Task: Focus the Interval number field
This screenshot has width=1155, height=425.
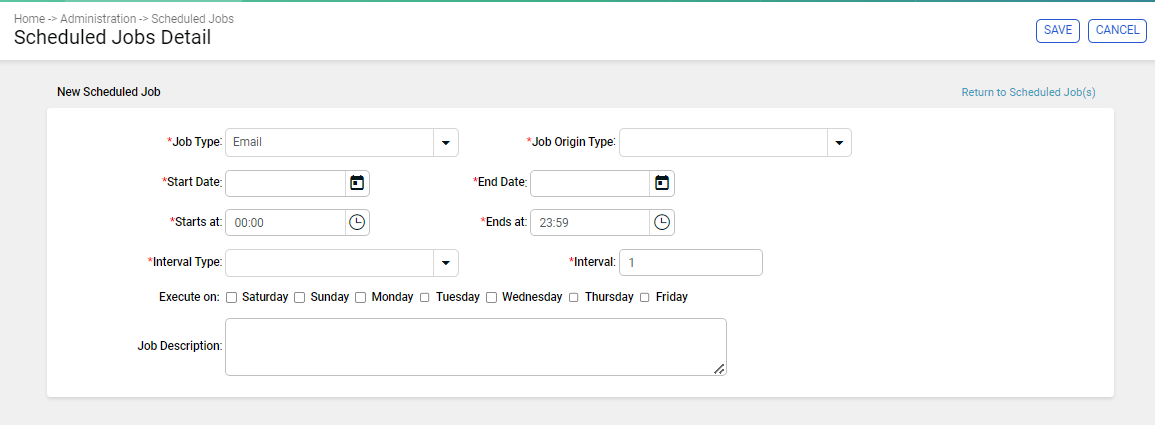Action: click(691, 263)
